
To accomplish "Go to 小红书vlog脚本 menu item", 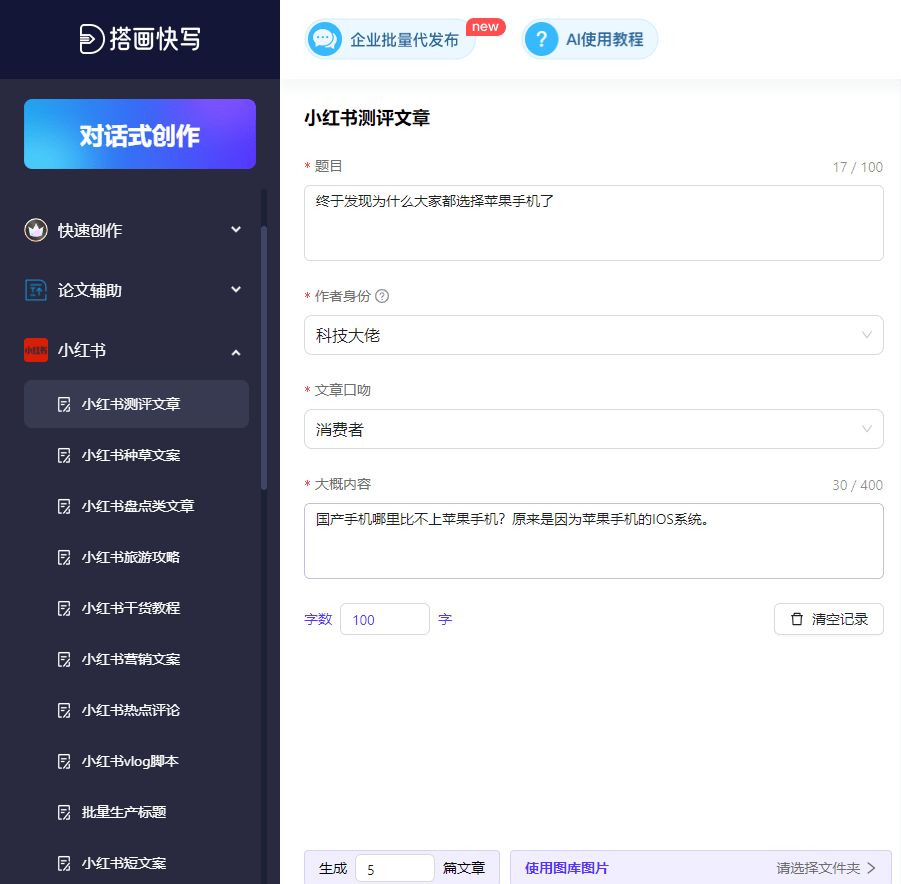I will click(x=130, y=761).
